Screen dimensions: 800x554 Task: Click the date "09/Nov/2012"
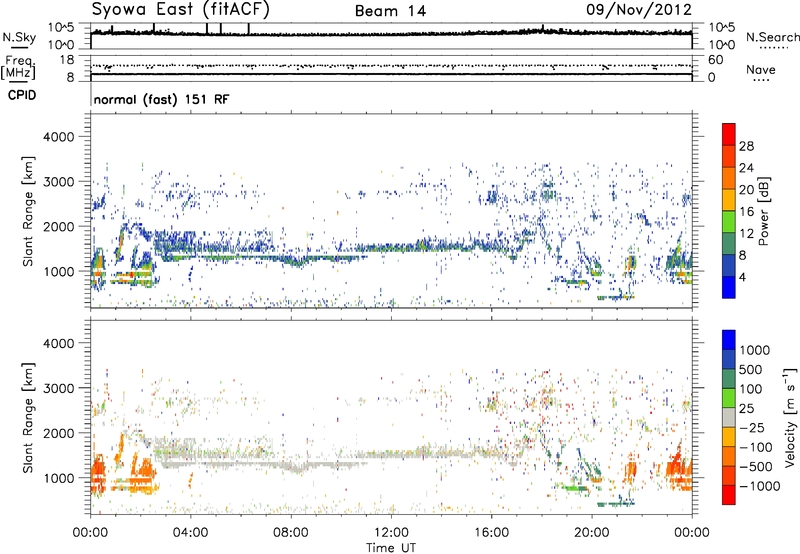pyautogui.click(x=639, y=10)
